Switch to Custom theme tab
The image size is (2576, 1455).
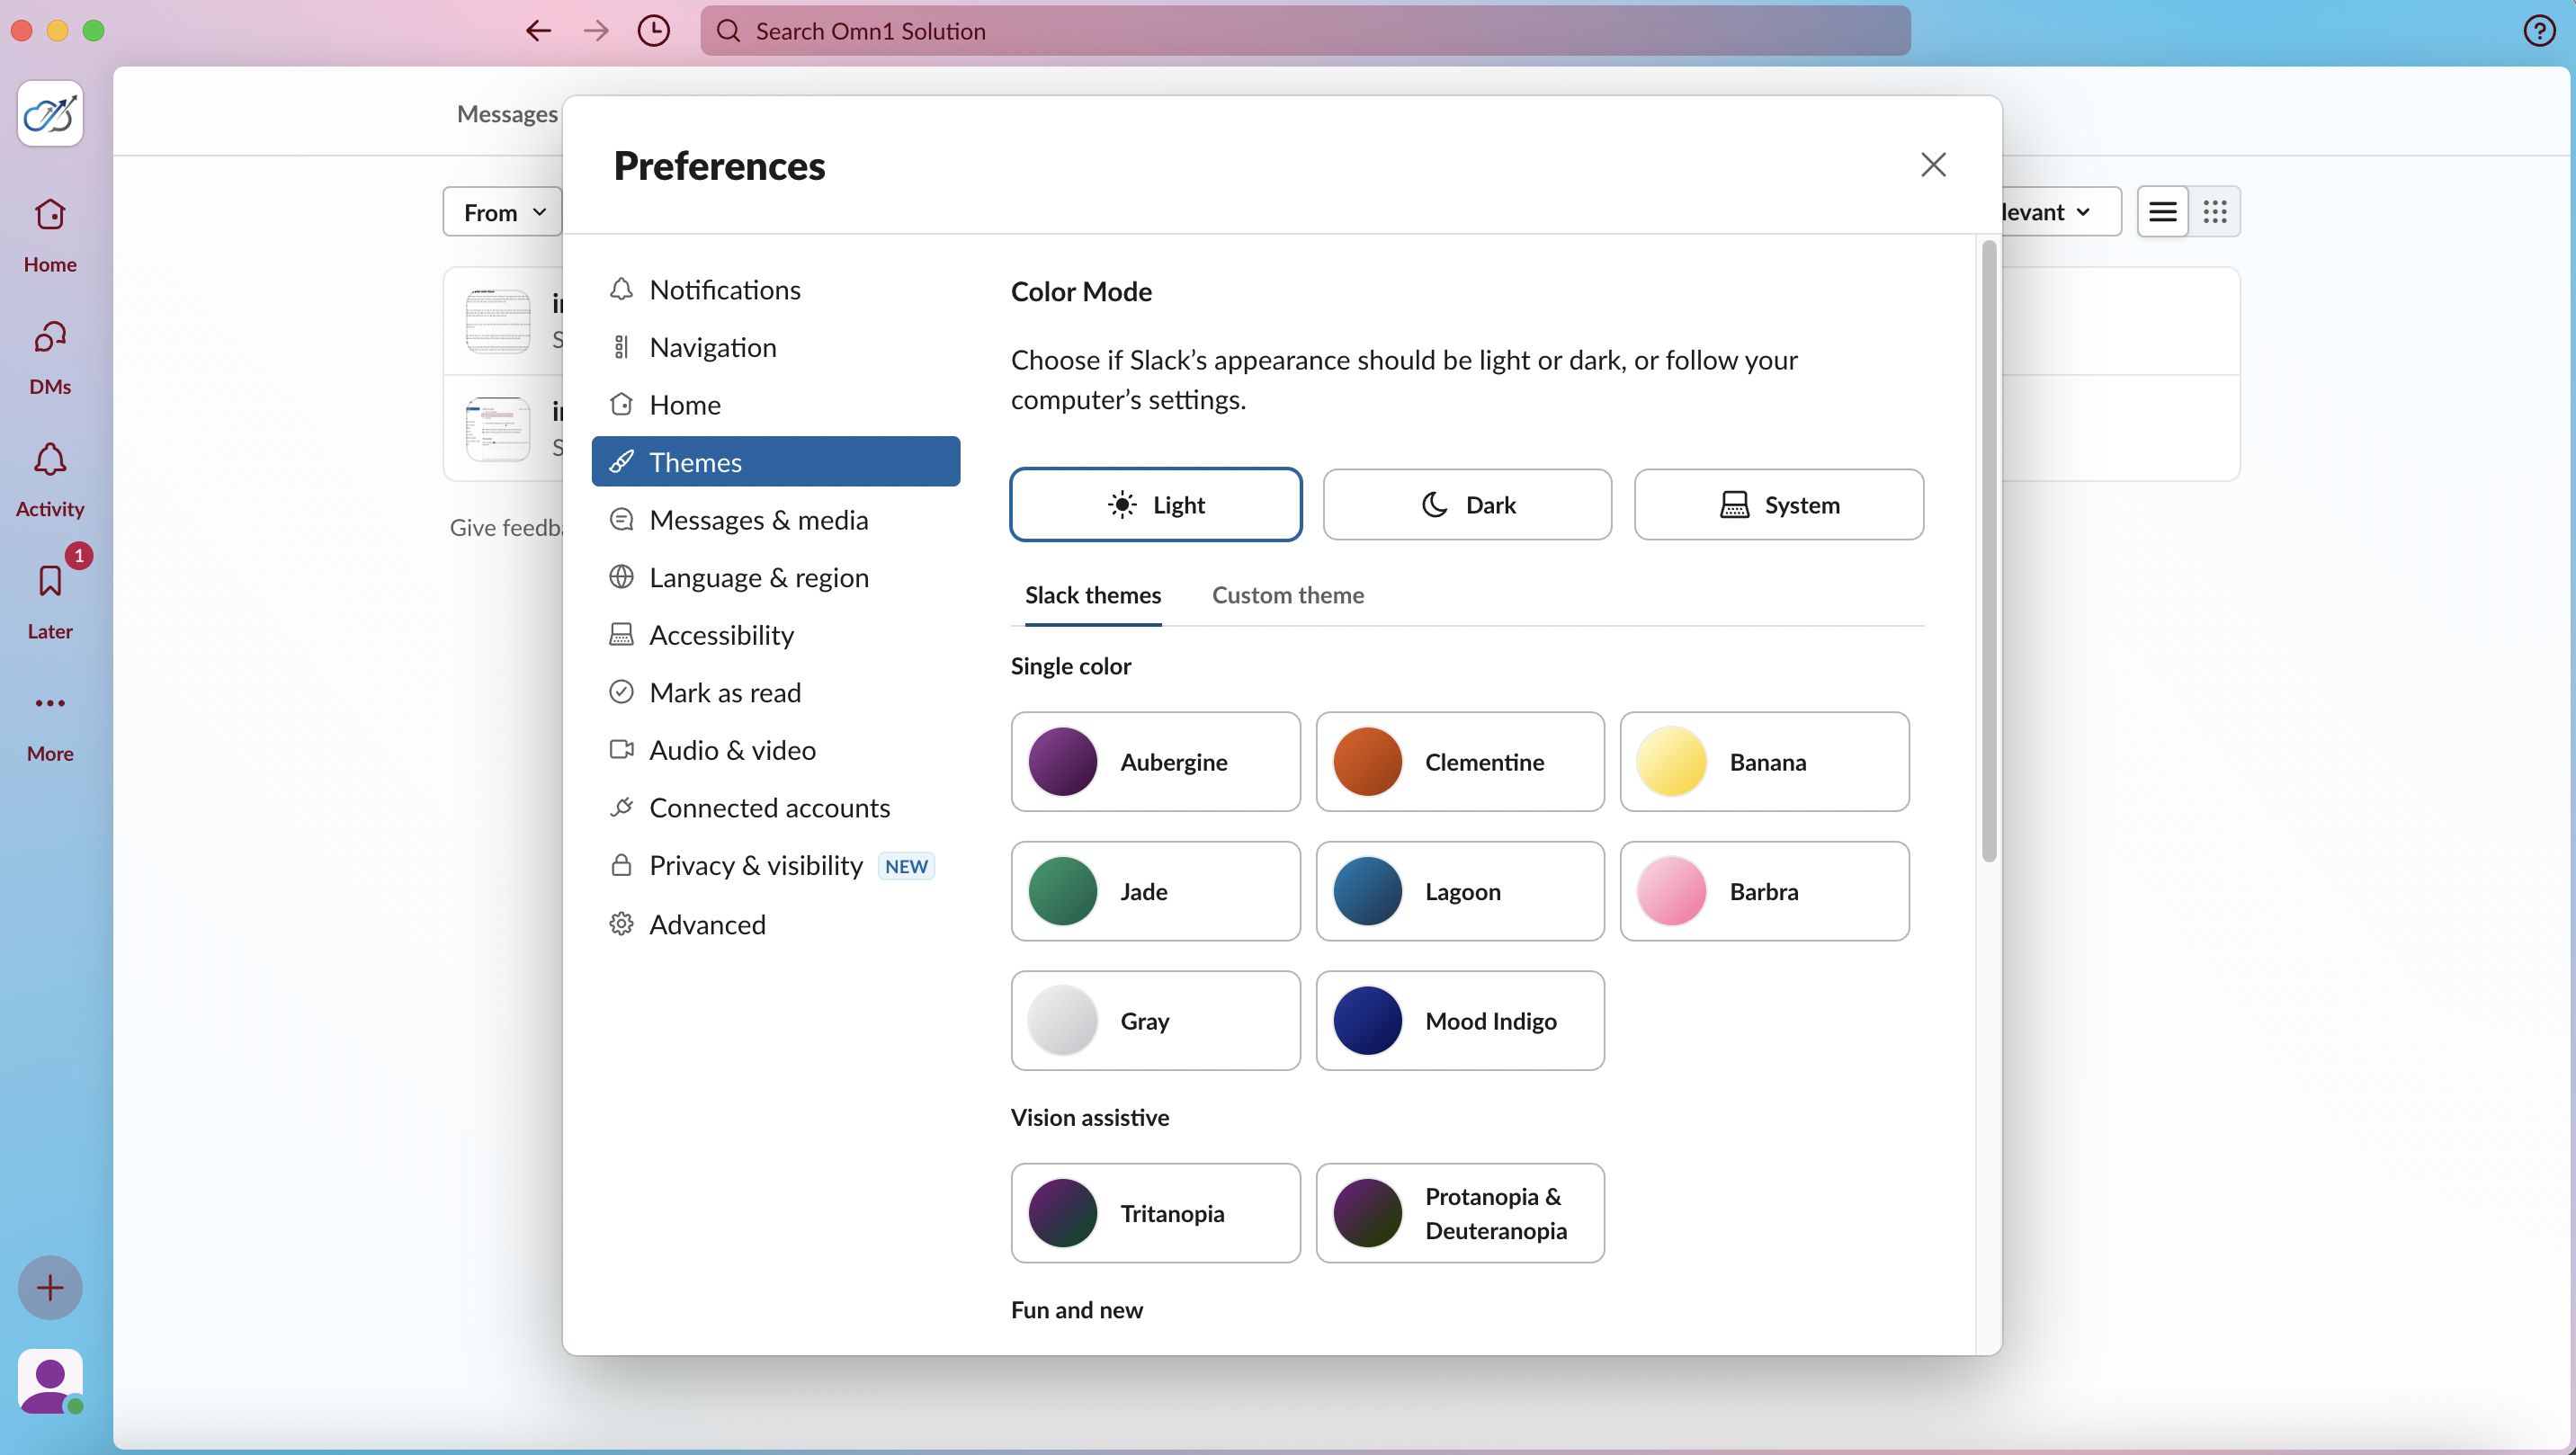pyautogui.click(x=1286, y=594)
